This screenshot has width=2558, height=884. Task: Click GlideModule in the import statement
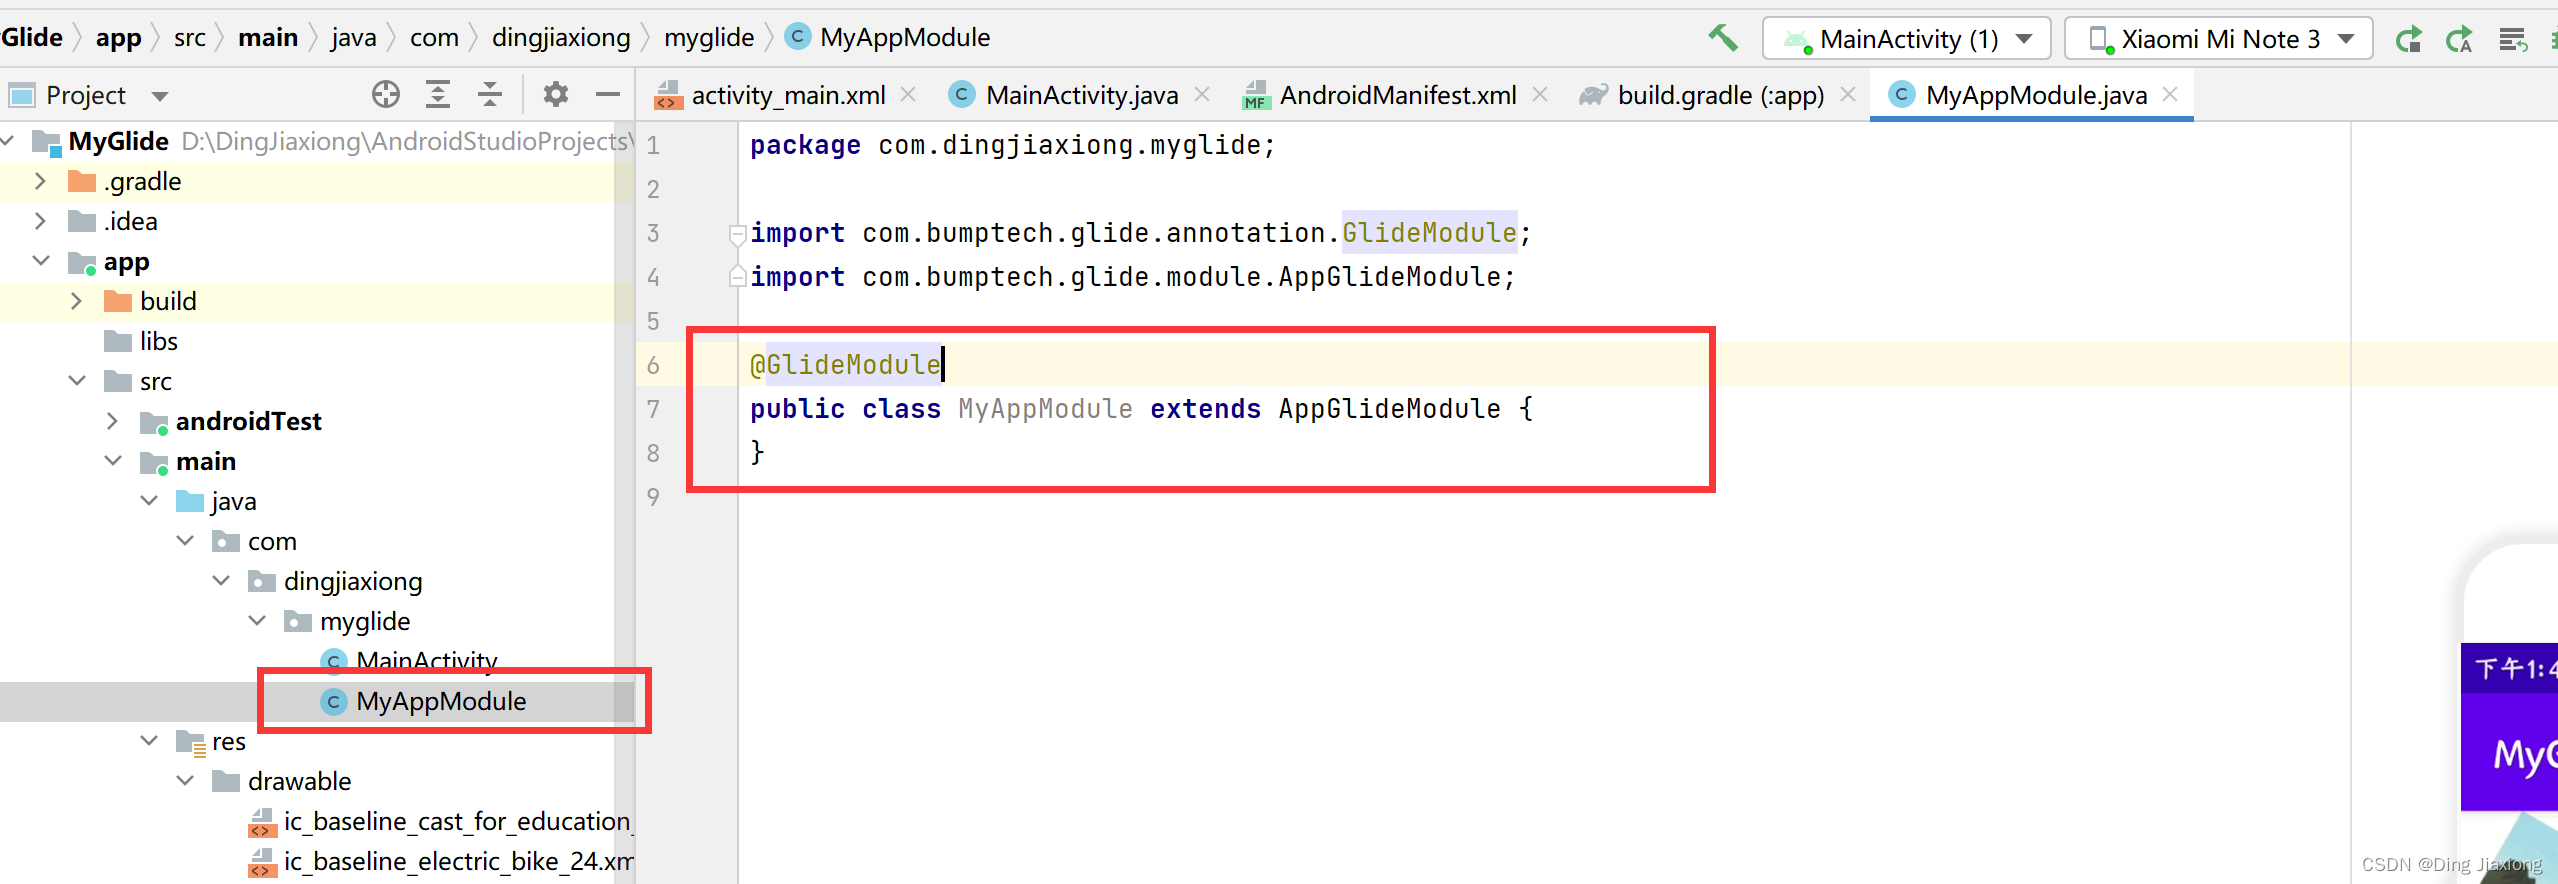(x=1429, y=233)
